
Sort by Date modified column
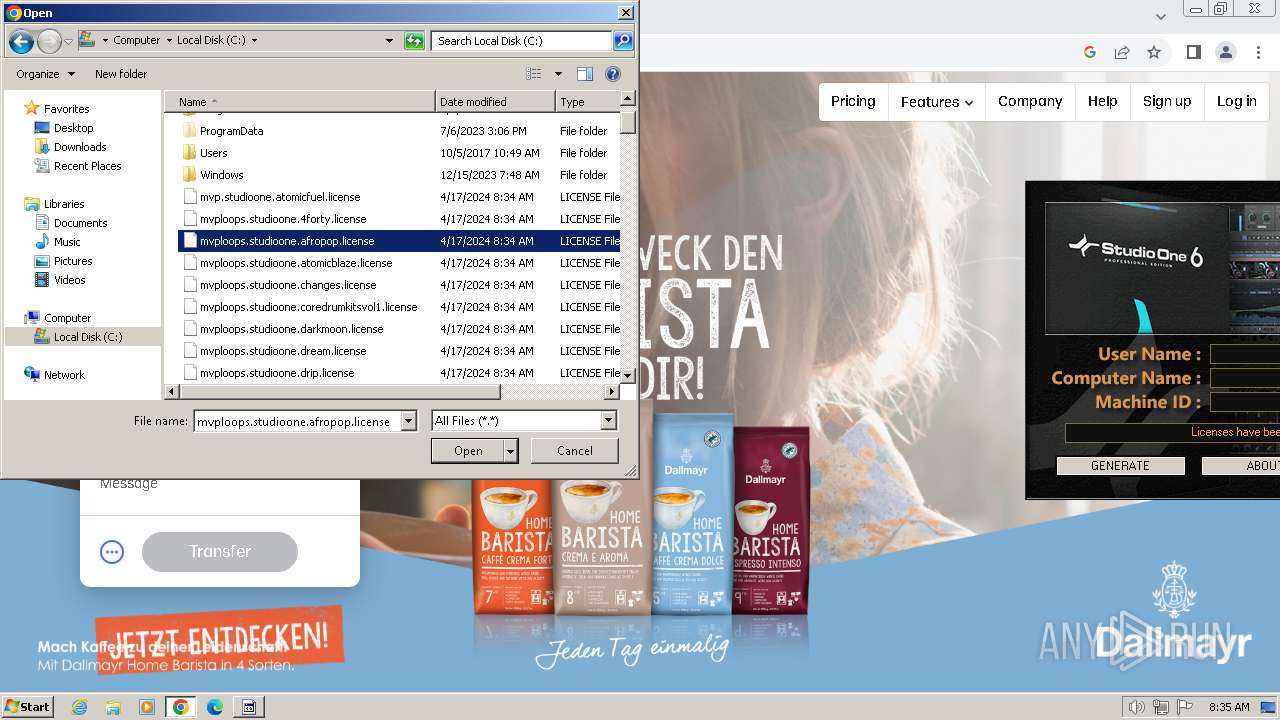pos(495,102)
